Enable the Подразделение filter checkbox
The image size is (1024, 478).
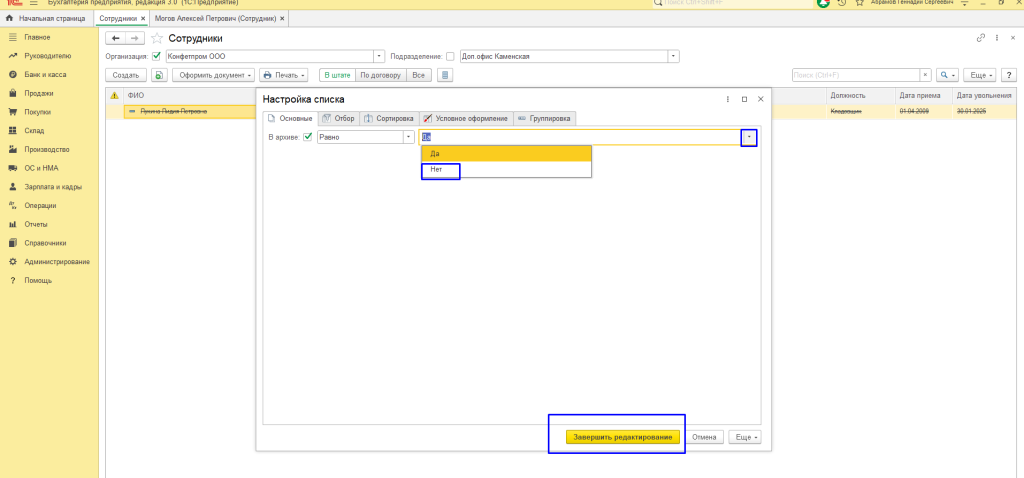(450, 56)
